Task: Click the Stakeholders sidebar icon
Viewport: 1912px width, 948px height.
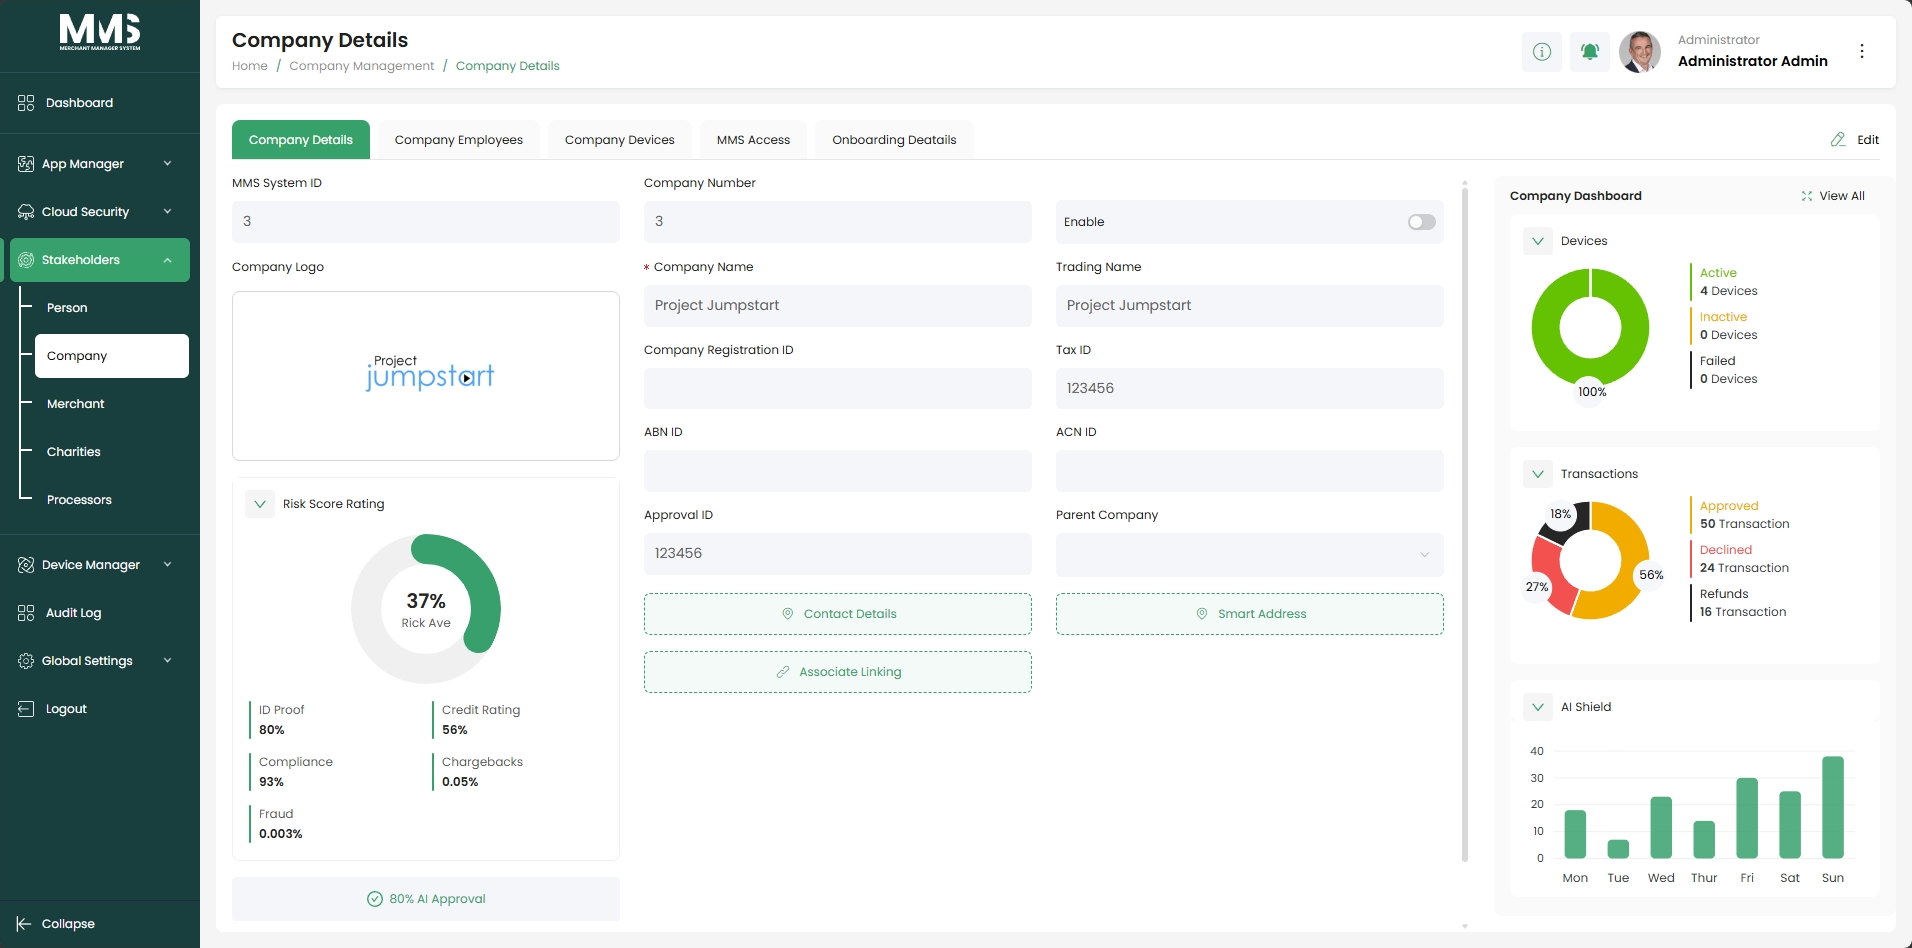Action: coord(26,260)
